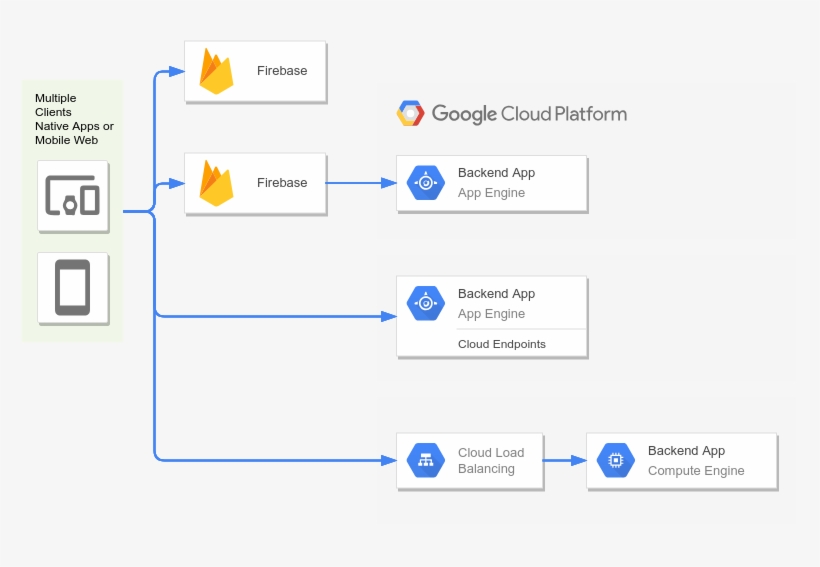
Task: Click the tablet device icon
Action: coord(73,288)
